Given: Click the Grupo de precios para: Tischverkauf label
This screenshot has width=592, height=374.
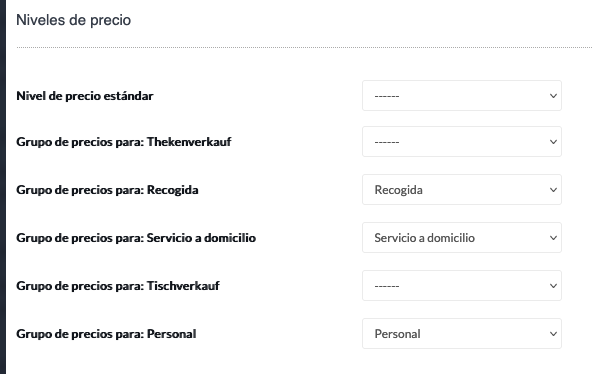Looking at the screenshot, I should click(x=118, y=286).
